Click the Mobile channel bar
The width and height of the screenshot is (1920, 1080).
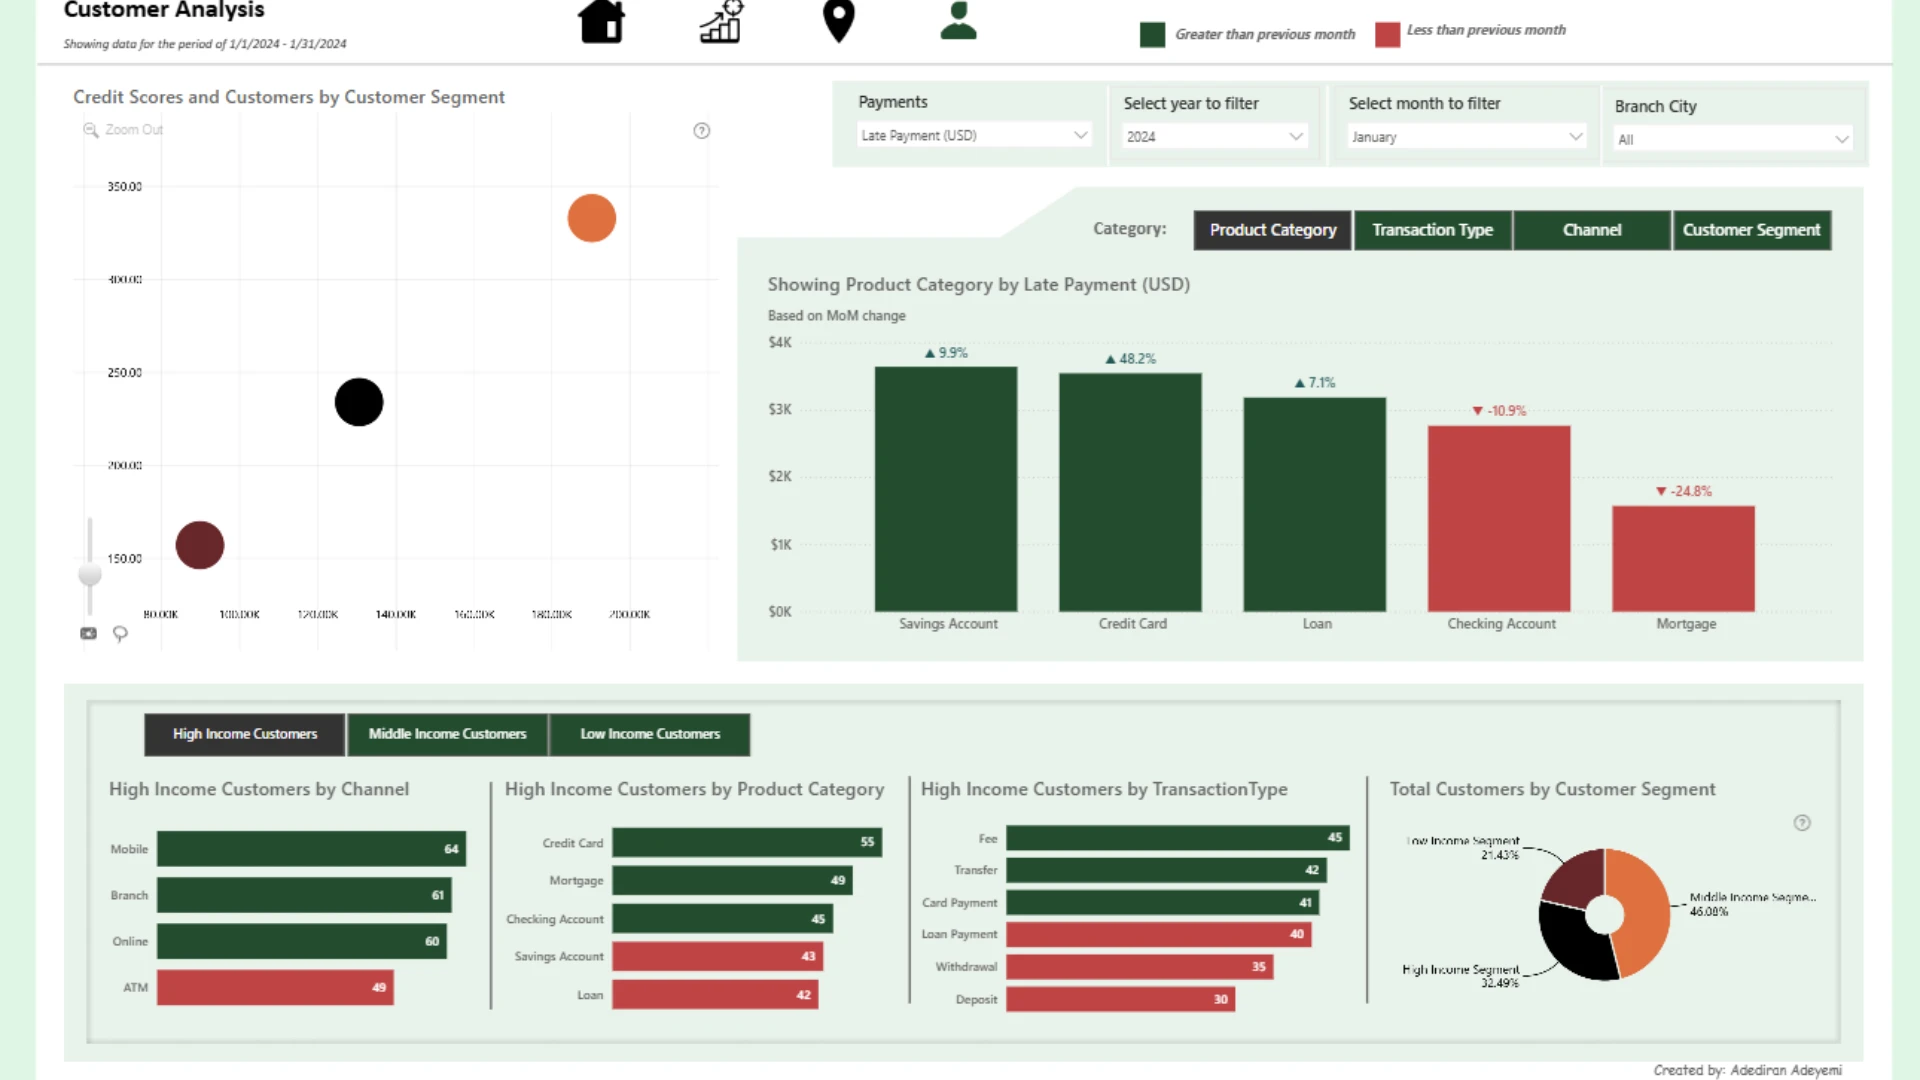311,849
